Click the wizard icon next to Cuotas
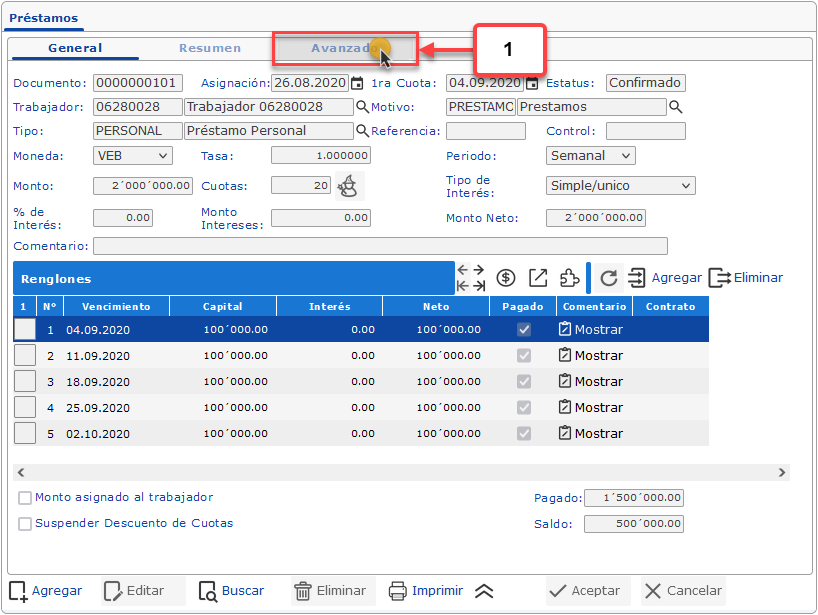This screenshot has height=615, width=818. point(348,185)
